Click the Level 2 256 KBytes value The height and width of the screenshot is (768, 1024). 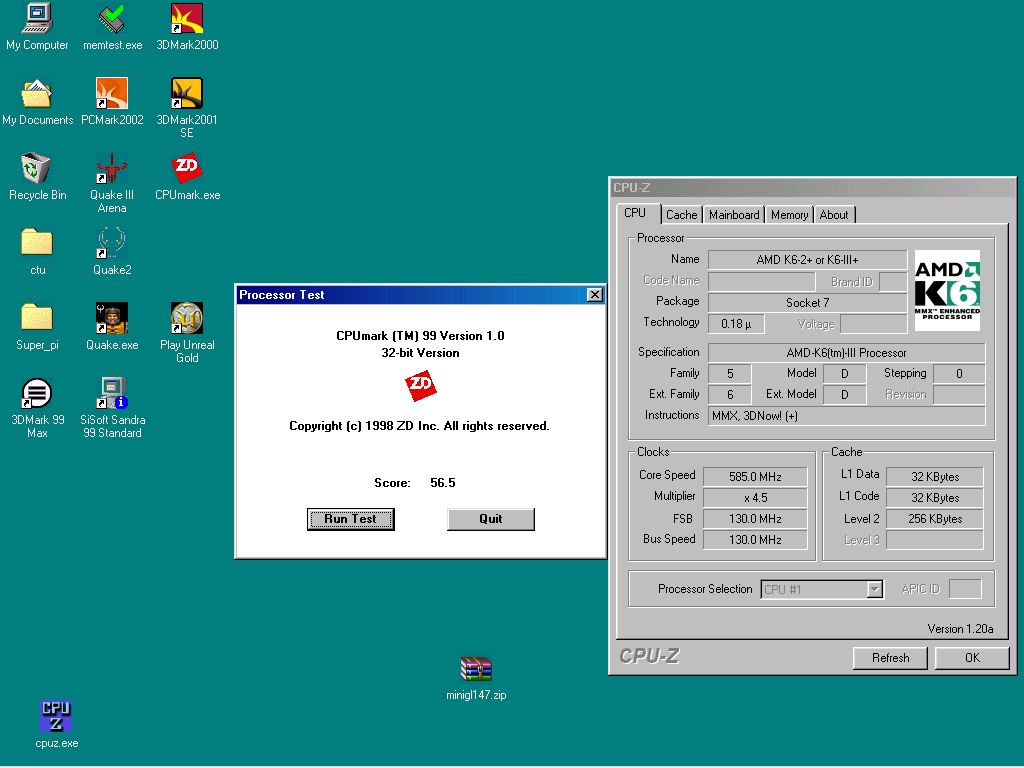pos(935,519)
